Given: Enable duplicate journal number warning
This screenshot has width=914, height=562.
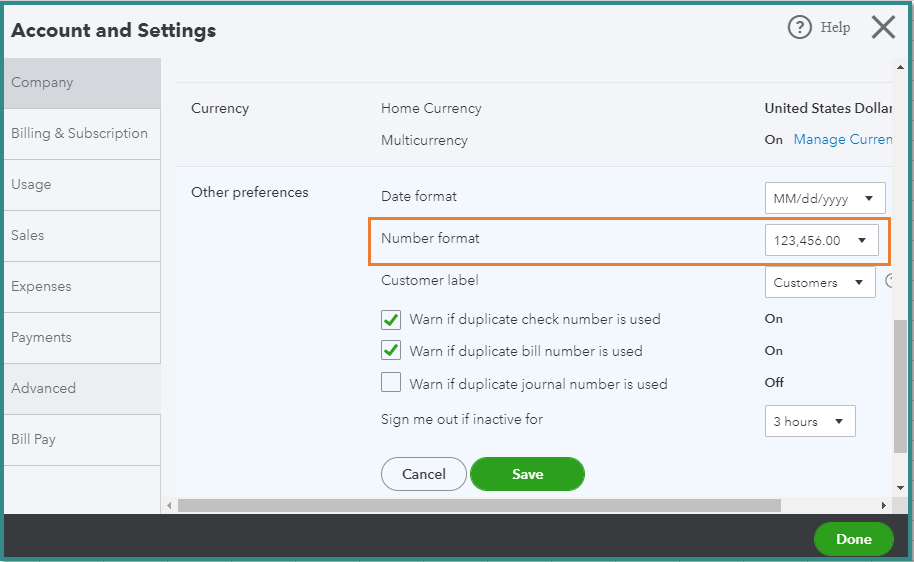Looking at the screenshot, I should point(391,383).
